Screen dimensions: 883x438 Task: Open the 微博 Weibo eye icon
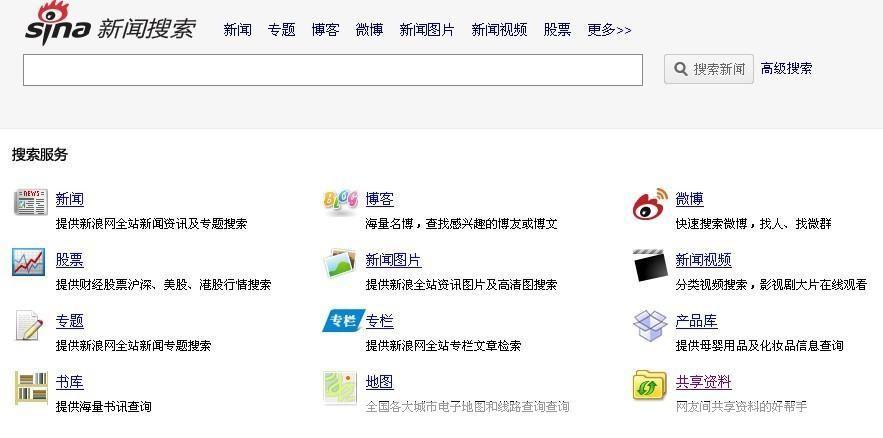click(x=650, y=204)
